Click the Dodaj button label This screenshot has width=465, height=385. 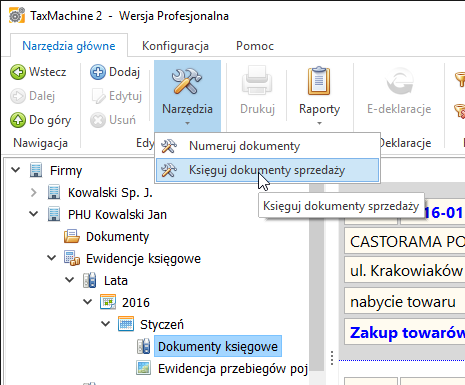(125, 72)
